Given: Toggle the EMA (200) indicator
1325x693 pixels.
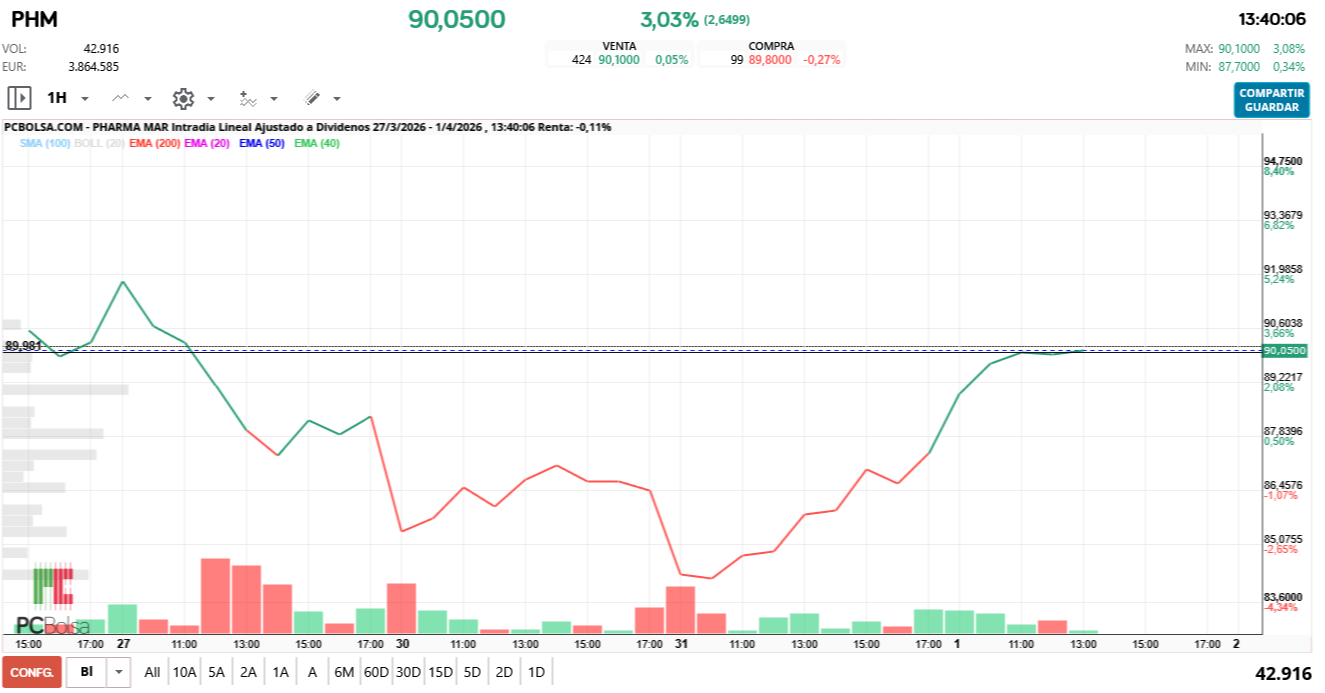Looking at the screenshot, I should pos(157,143).
